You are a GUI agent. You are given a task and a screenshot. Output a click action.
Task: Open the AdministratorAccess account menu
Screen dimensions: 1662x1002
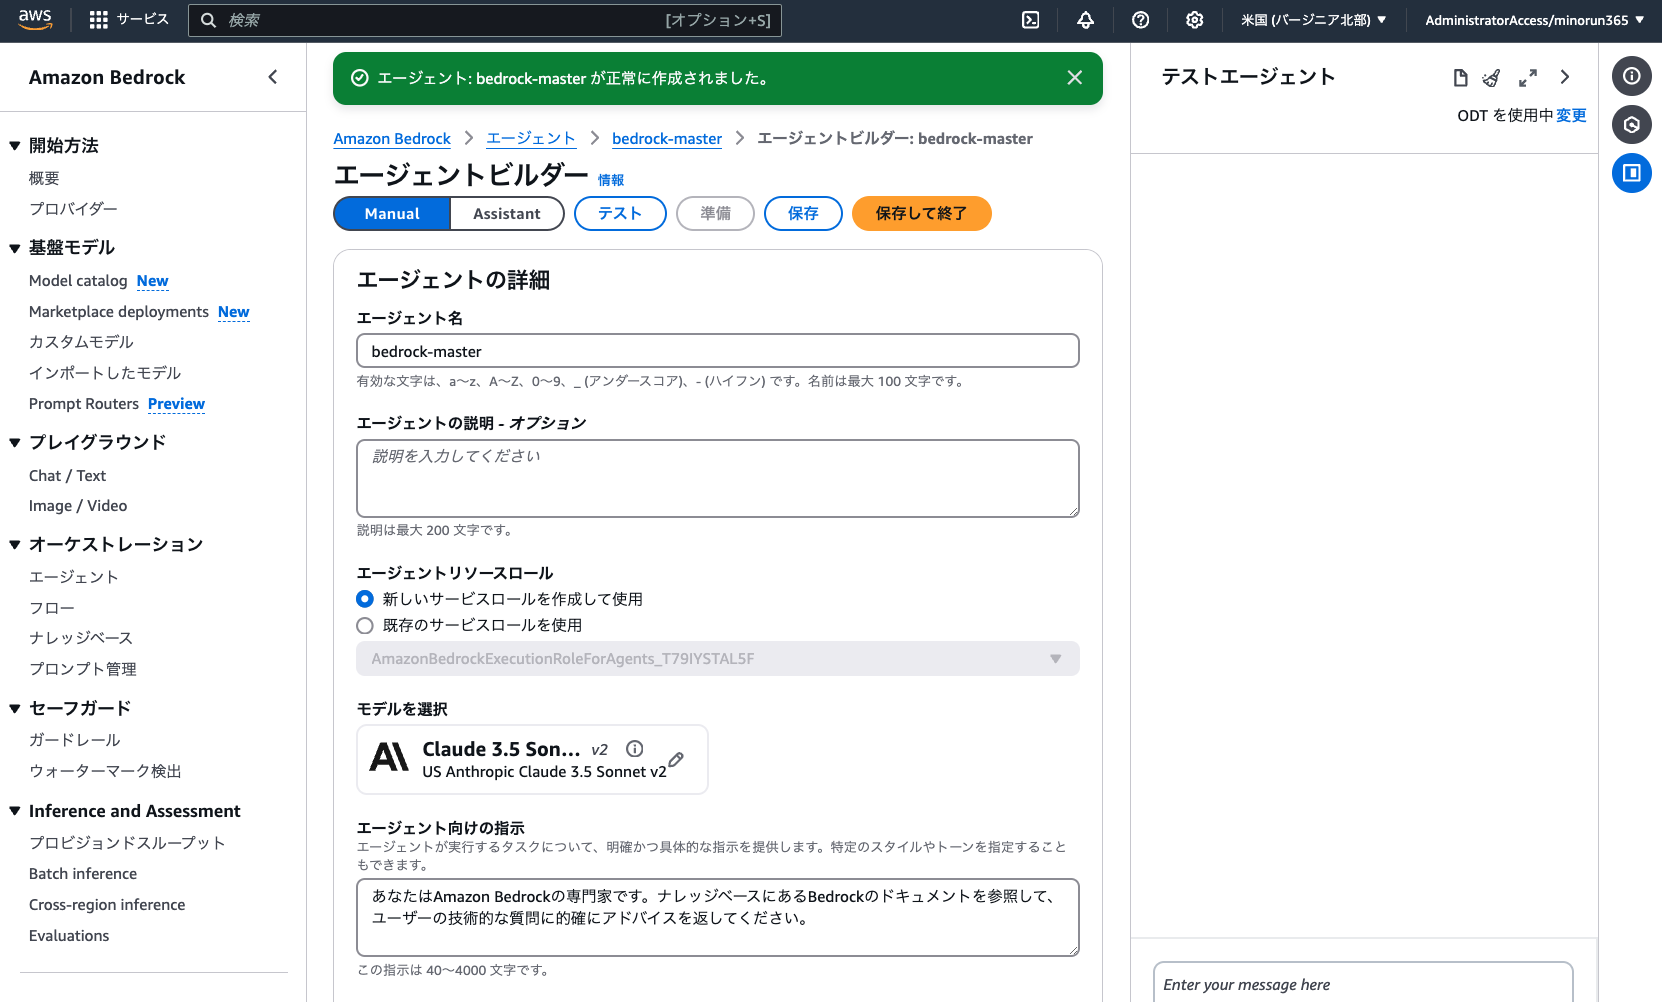[x=1535, y=20]
